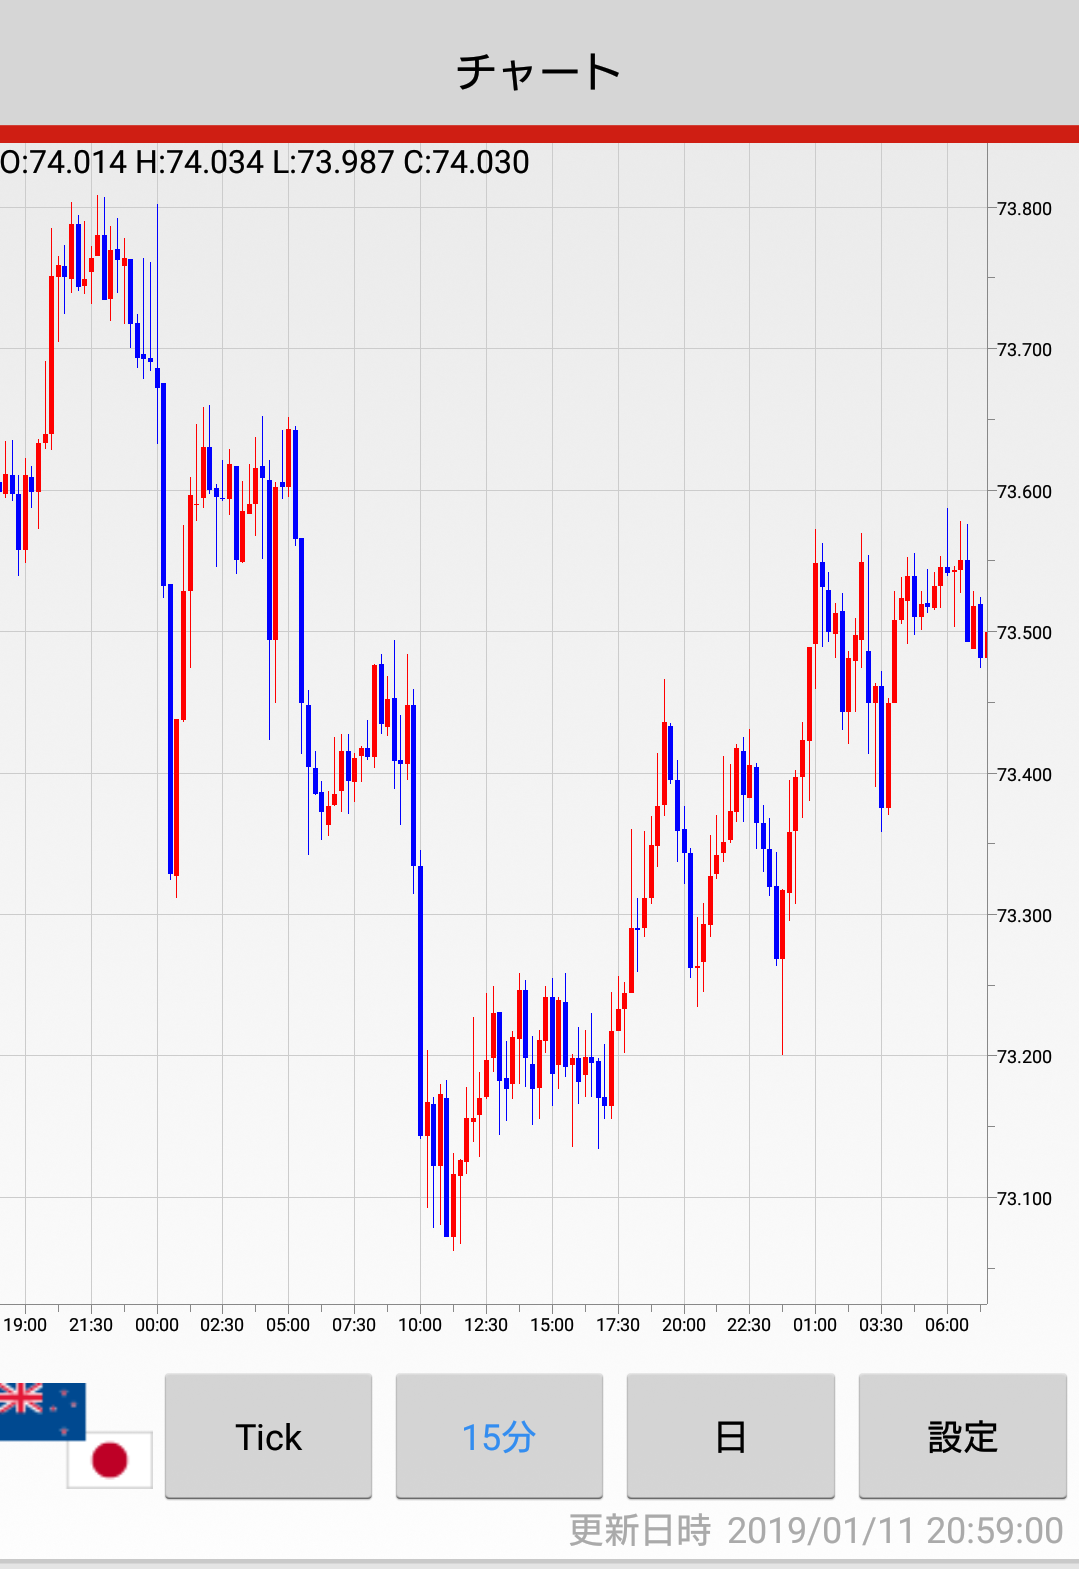The width and height of the screenshot is (1079, 1569).
Task: Click the 73.800 price axis label
Action: pos(1024,209)
